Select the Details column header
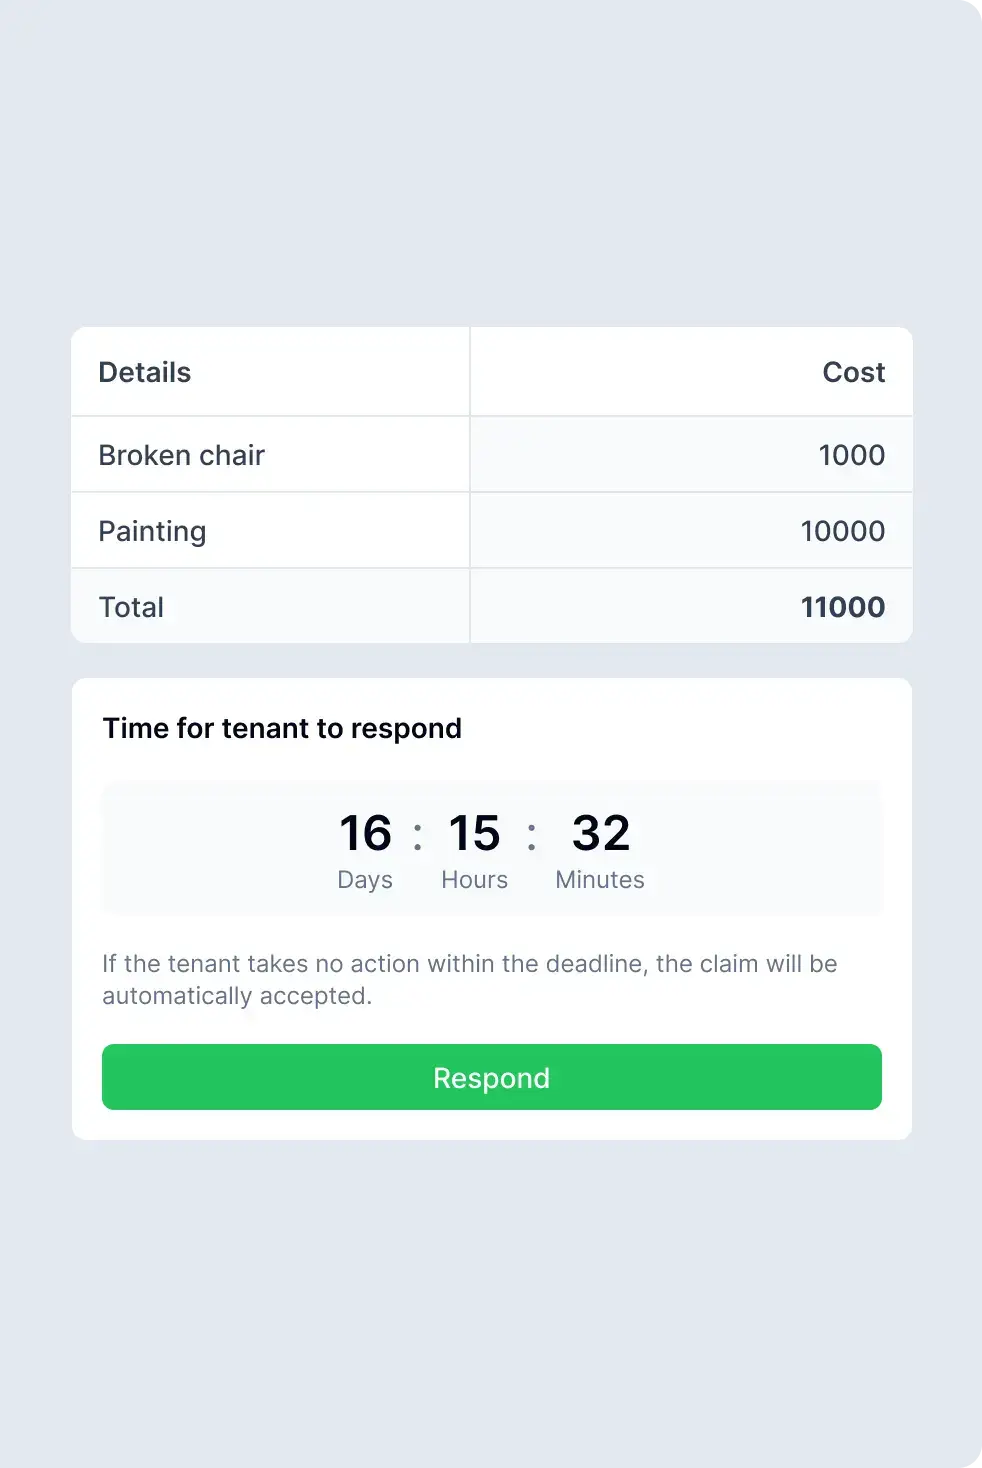The image size is (982, 1468). point(145,372)
